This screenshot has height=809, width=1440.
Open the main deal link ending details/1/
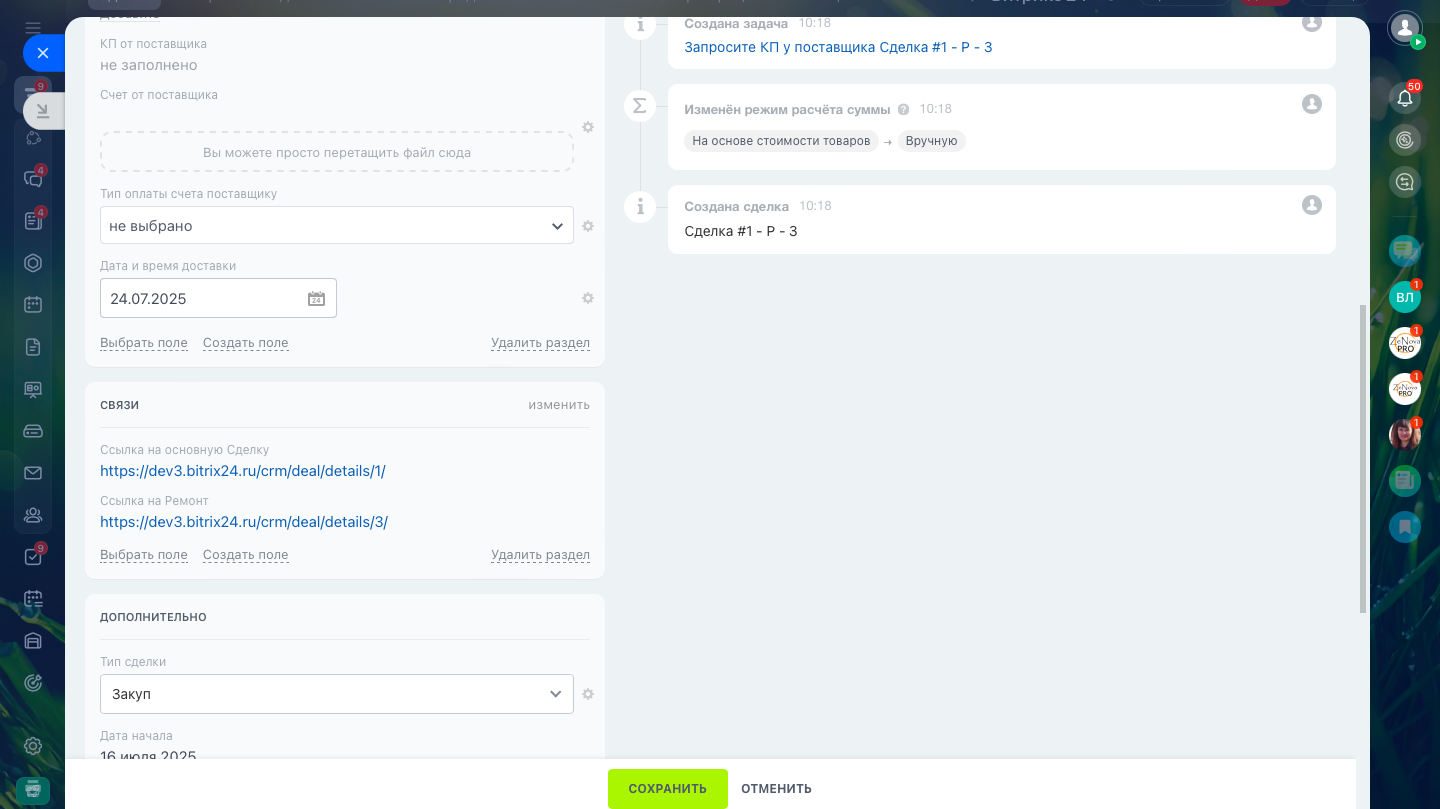(243, 471)
